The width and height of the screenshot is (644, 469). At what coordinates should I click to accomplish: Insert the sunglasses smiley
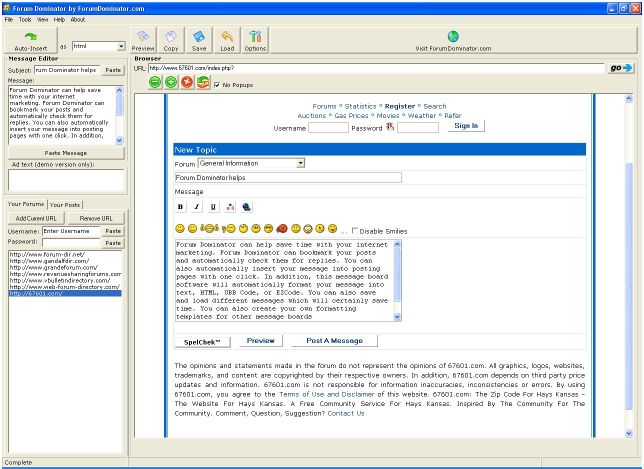[x=269, y=228]
